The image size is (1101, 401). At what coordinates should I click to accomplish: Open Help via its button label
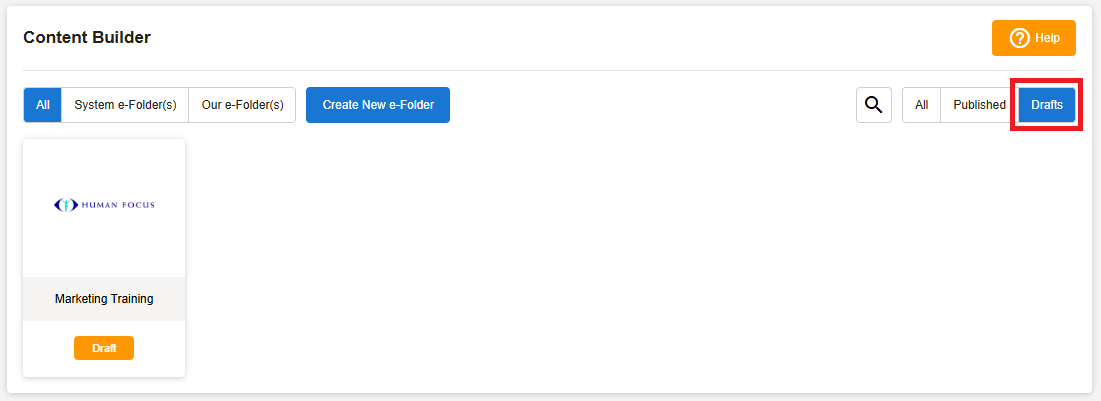[1047, 38]
